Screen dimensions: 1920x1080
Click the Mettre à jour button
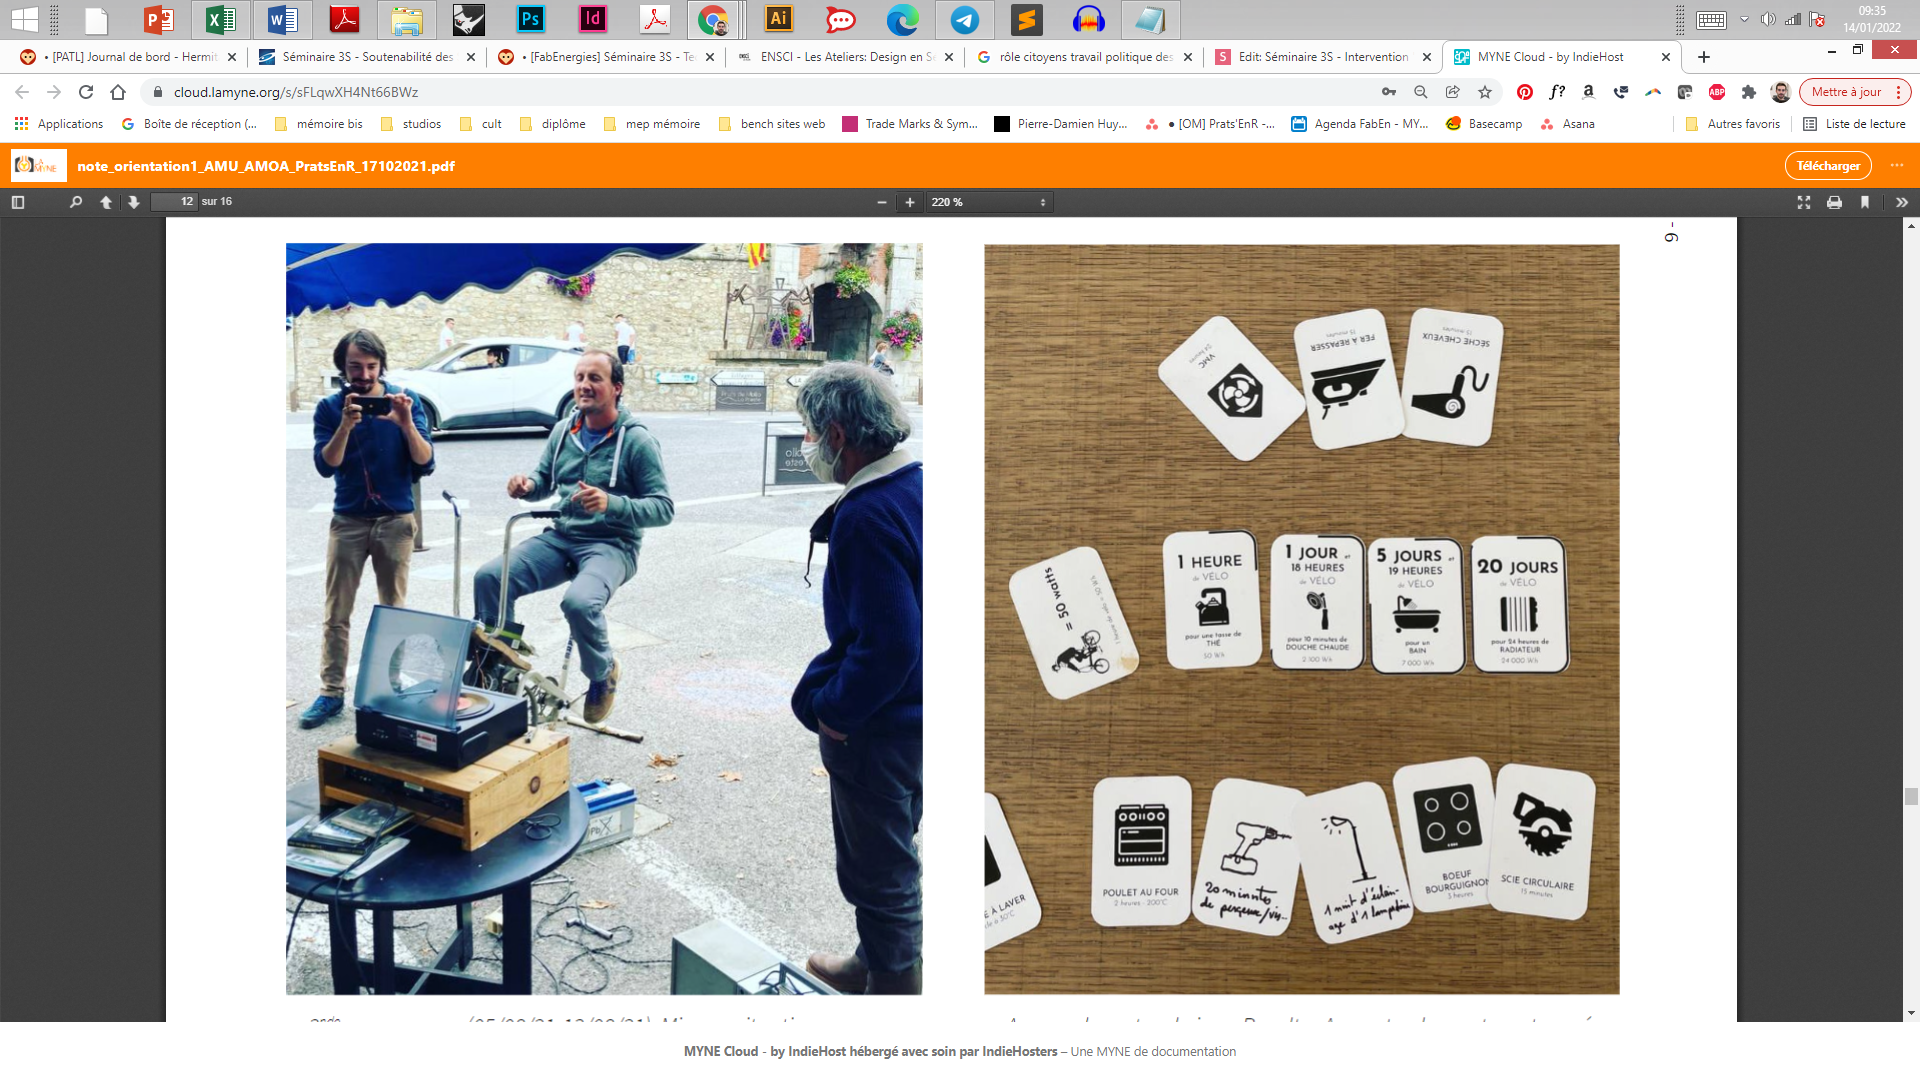point(1846,92)
